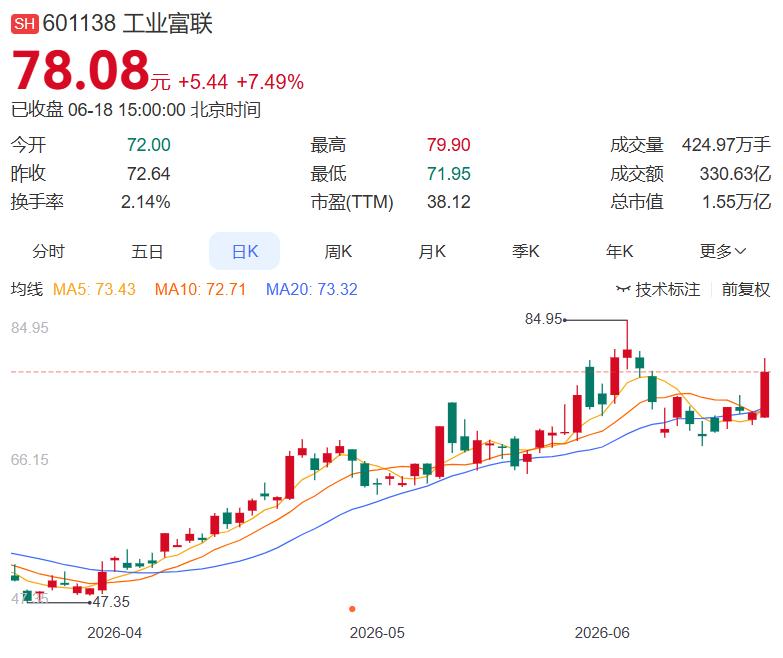The image size is (783, 658).
Task: Expand the 更多 dropdown
Action: (722, 251)
